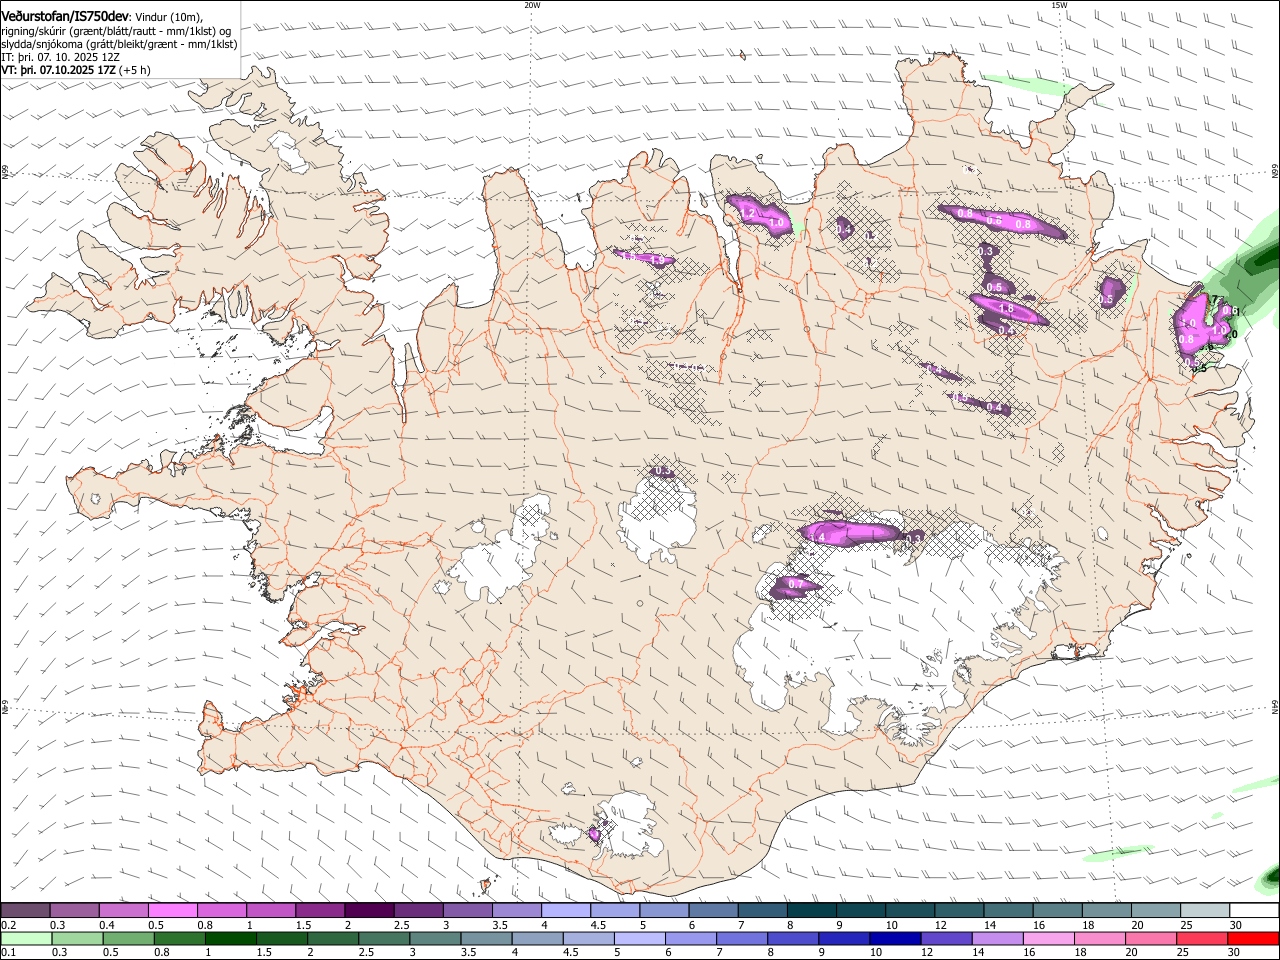Click the 1.8 snowfall value on the map

pos(1006,308)
